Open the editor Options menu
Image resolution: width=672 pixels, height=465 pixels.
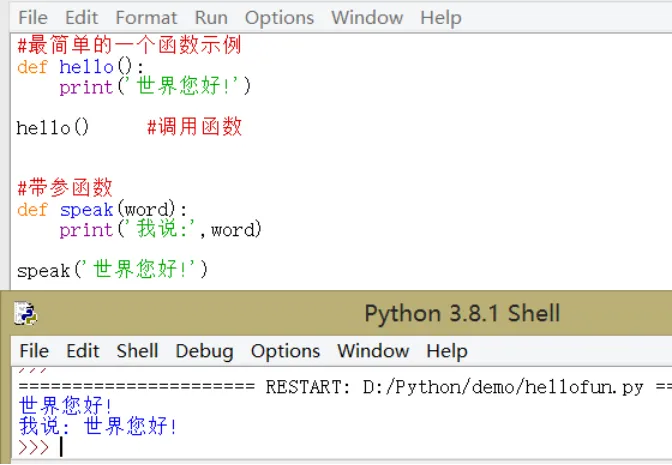(279, 18)
